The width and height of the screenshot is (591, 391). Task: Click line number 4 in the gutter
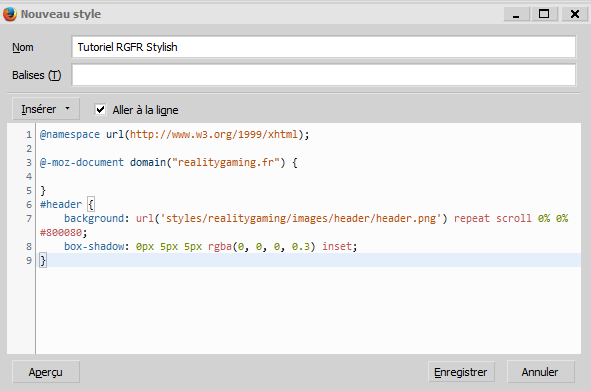click(29, 176)
